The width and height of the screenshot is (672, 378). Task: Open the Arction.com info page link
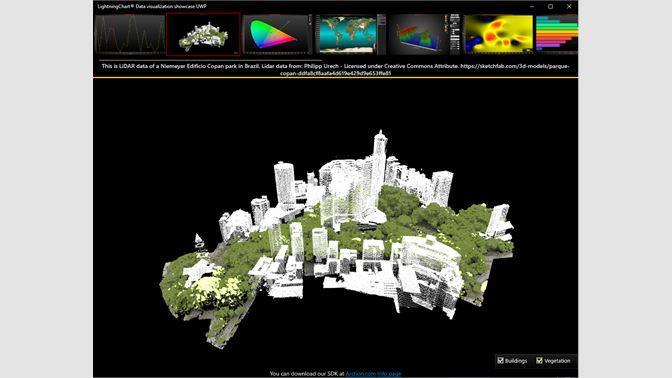pos(373,374)
